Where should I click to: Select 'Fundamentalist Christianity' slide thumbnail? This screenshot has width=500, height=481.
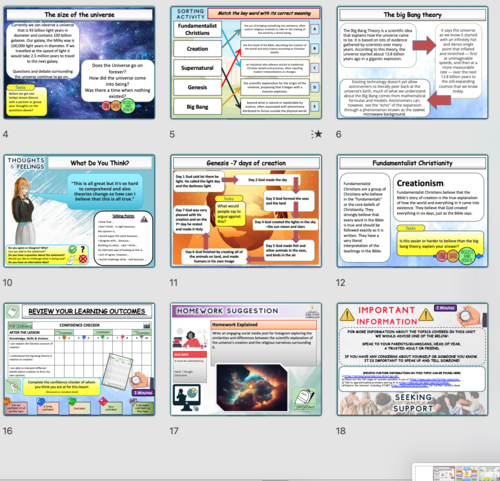(413, 211)
